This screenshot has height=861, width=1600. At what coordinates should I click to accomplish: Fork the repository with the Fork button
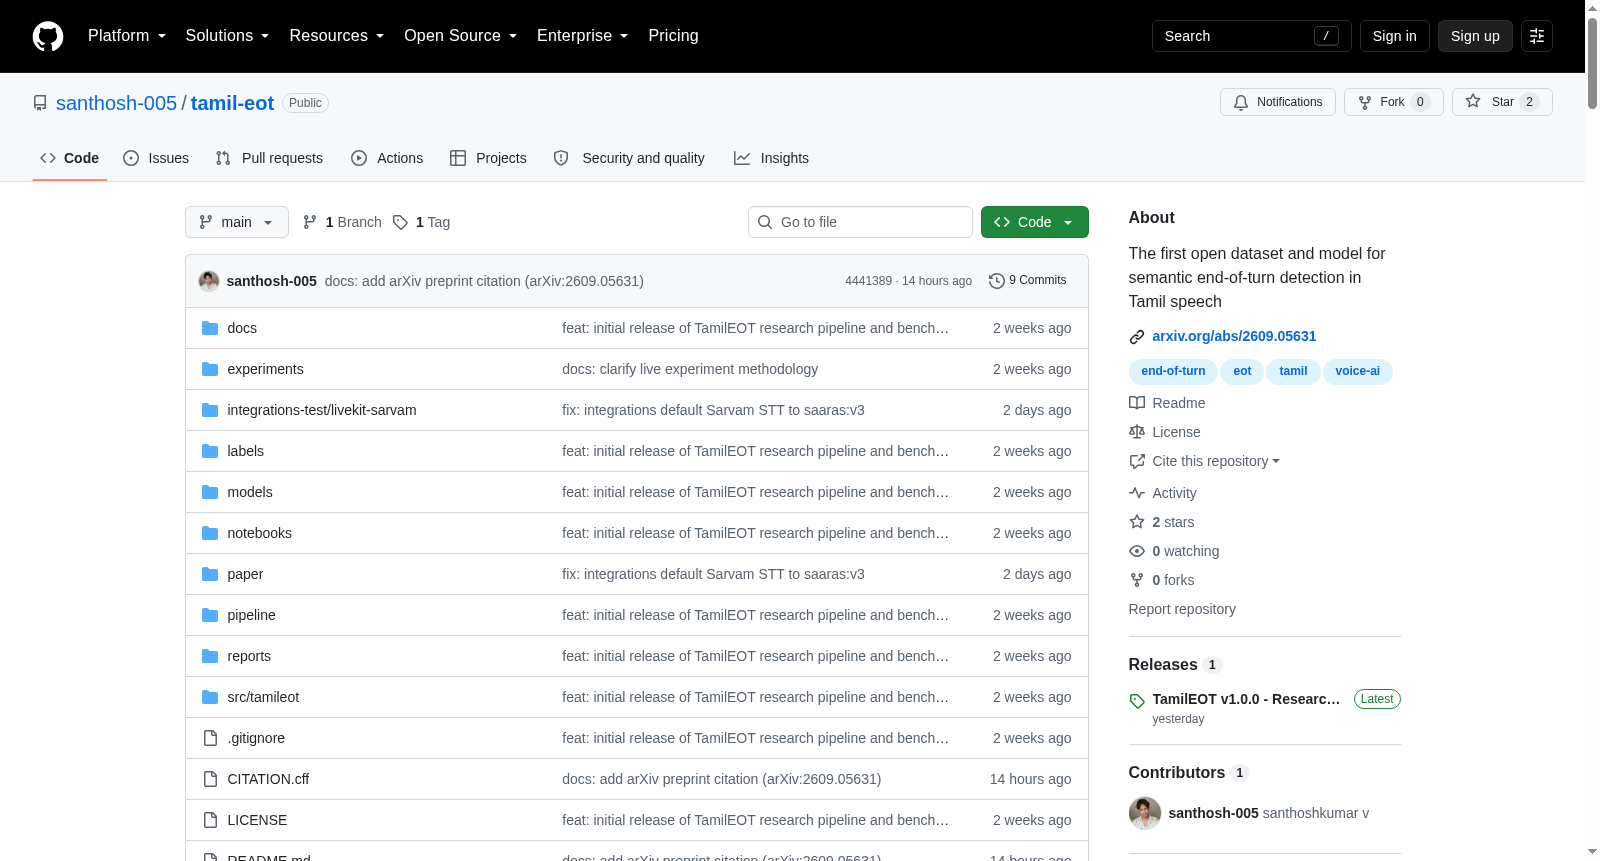(1394, 102)
